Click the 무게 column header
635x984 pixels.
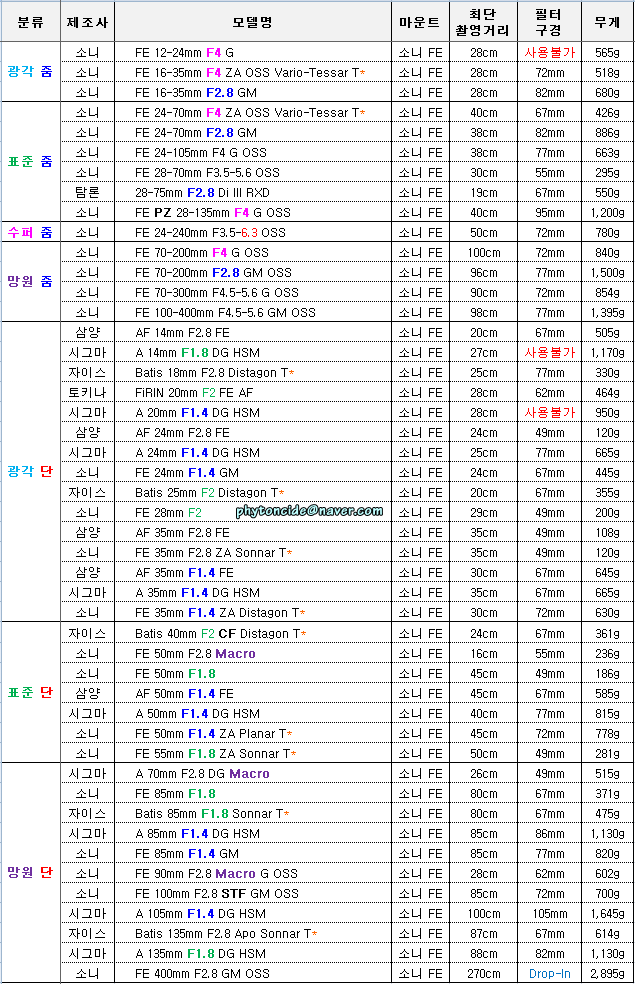pos(607,23)
